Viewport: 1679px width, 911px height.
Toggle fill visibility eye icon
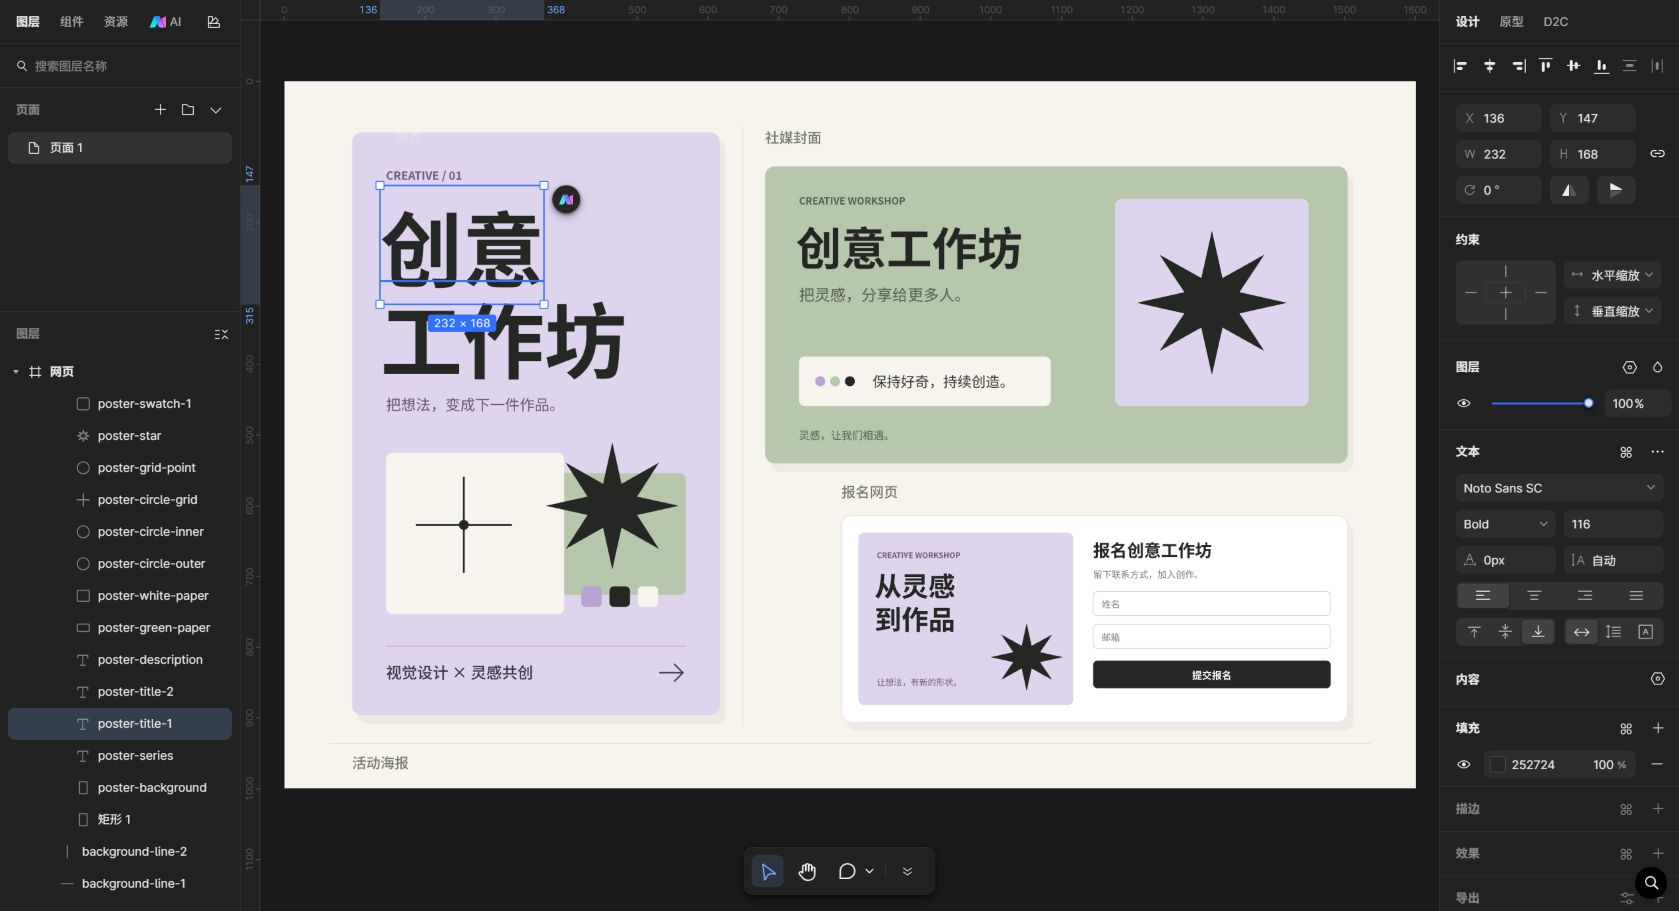[1464, 765]
